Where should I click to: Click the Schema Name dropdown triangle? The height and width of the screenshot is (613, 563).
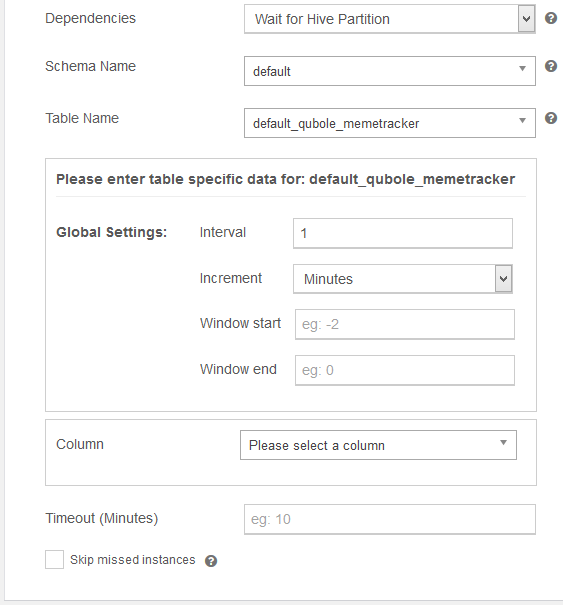[x=522, y=68]
